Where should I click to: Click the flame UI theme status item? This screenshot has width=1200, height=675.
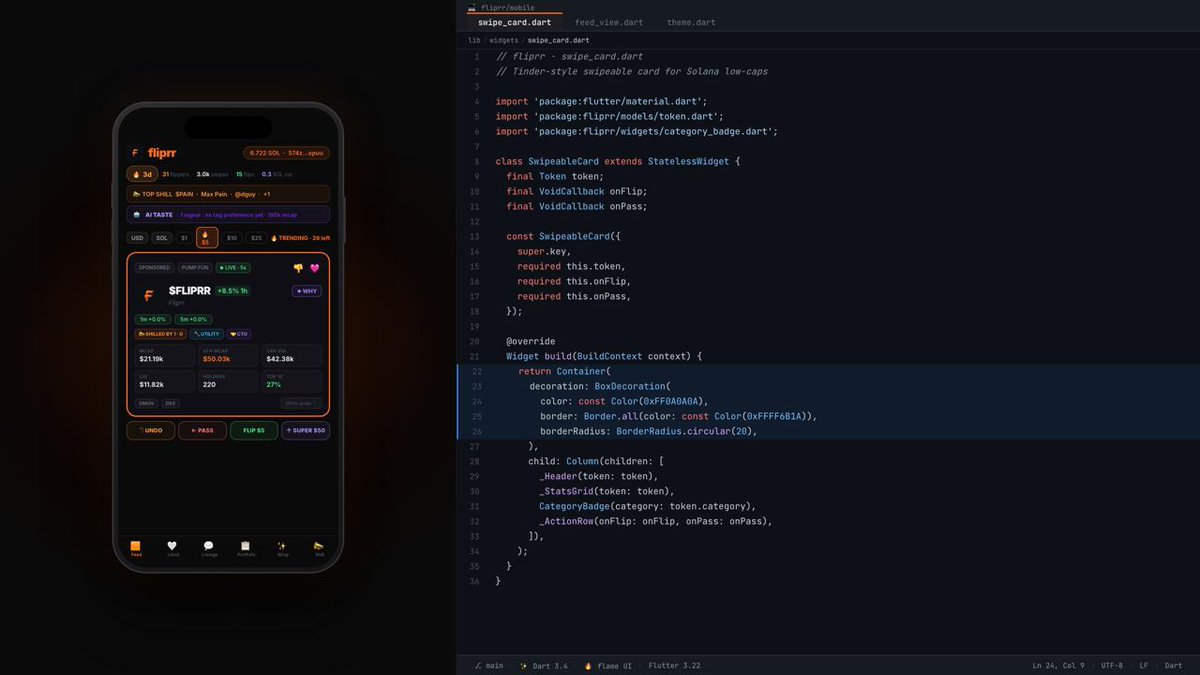point(608,665)
